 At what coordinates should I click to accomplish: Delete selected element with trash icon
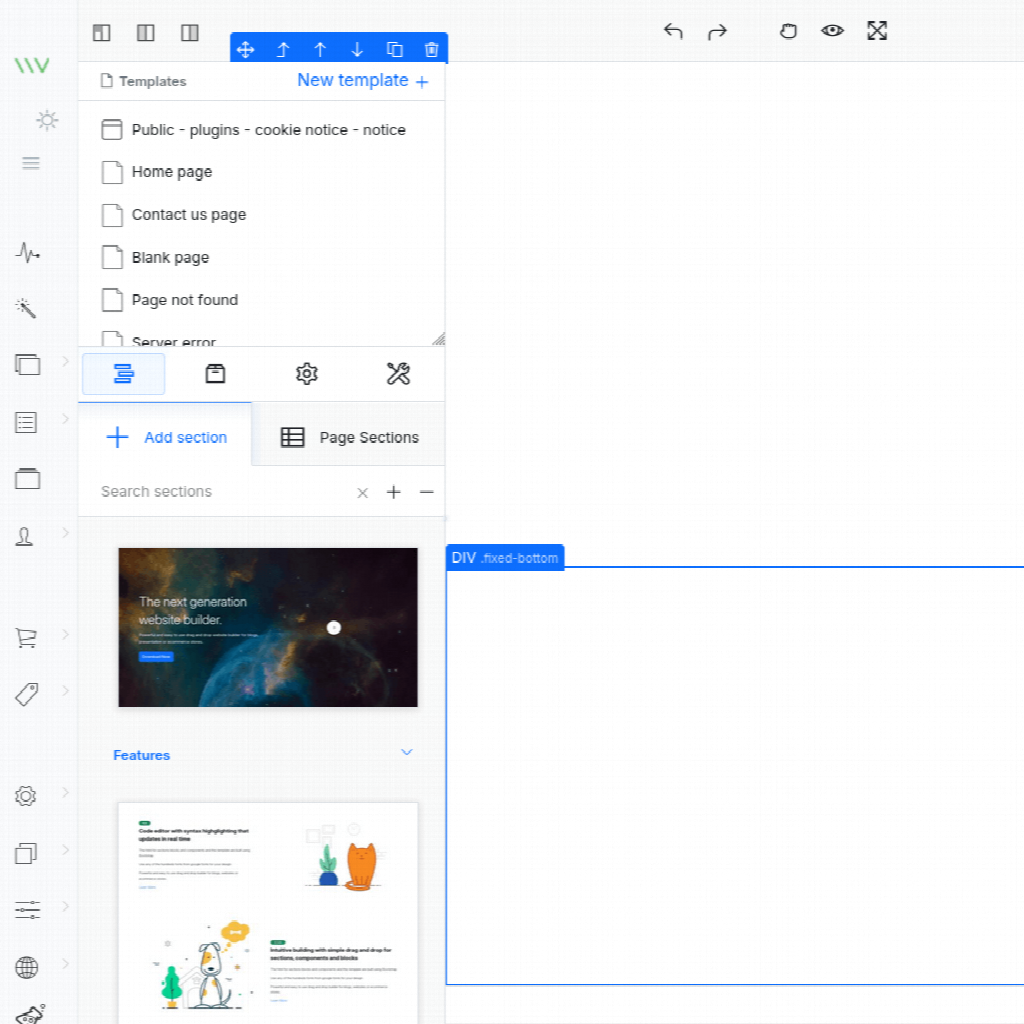pyautogui.click(x=431, y=49)
